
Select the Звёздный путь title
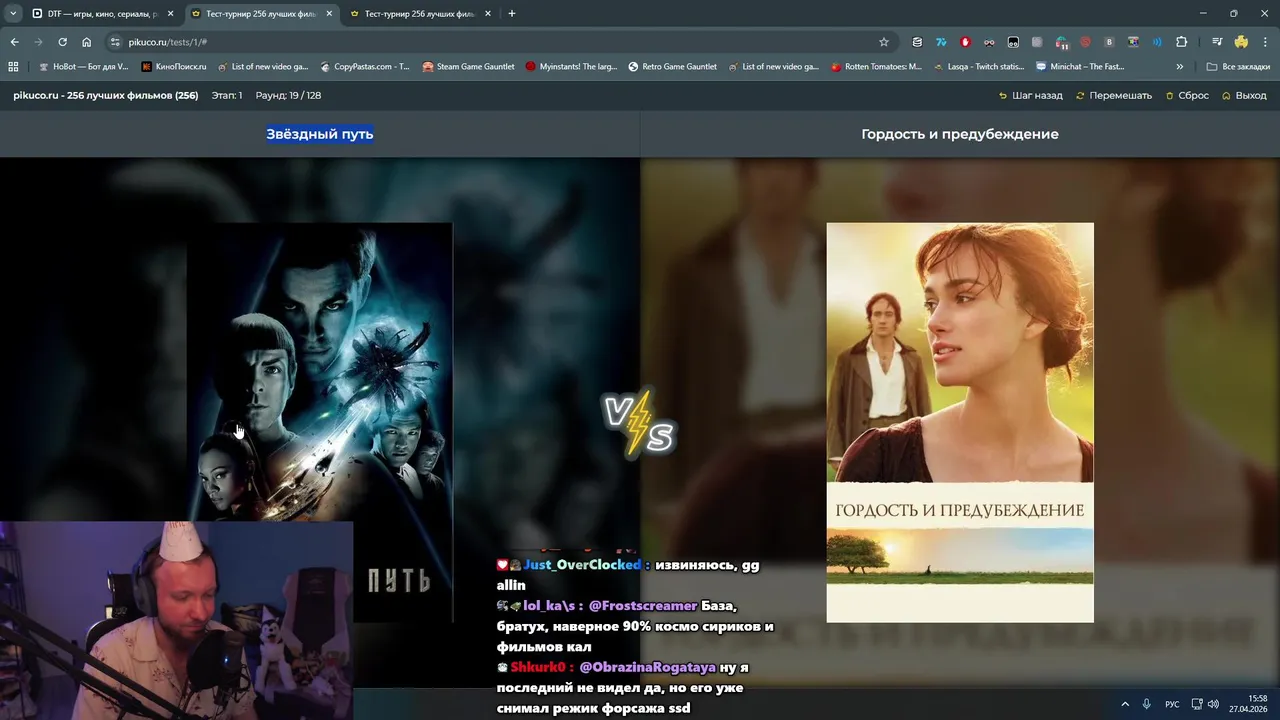[320, 134]
